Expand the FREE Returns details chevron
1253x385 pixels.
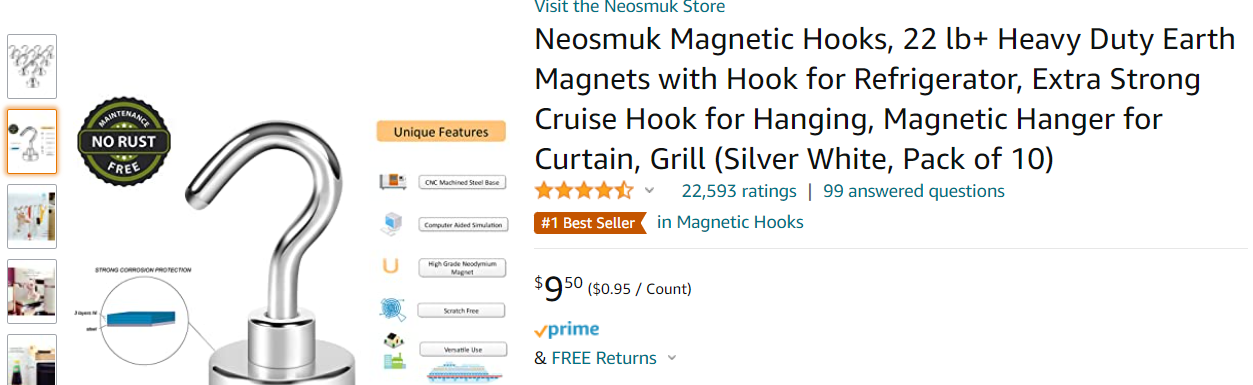pos(671,358)
